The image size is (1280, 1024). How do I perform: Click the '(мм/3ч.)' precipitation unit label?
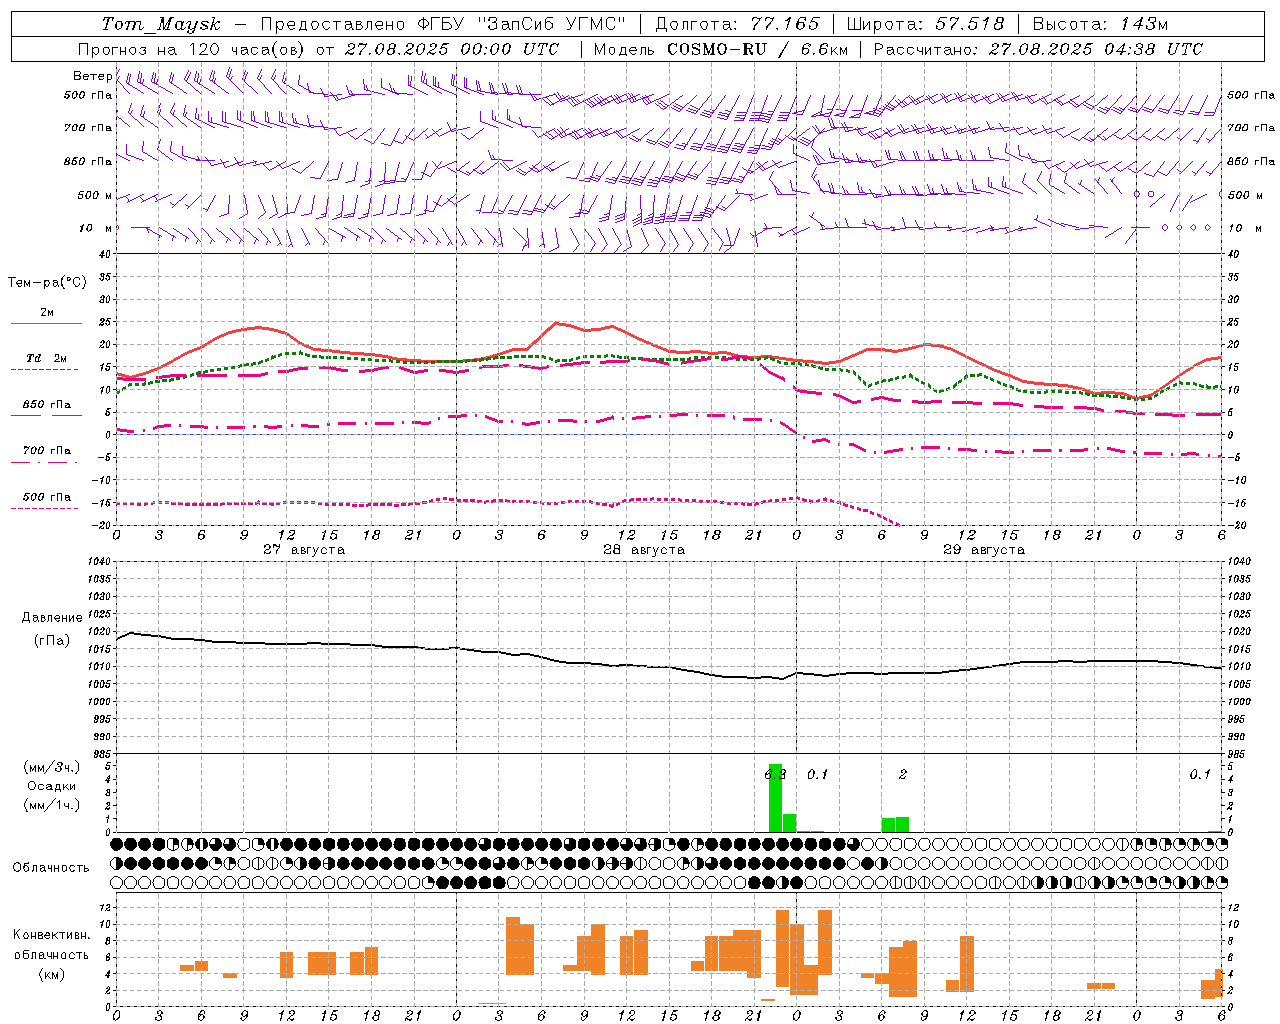click(52, 768)
